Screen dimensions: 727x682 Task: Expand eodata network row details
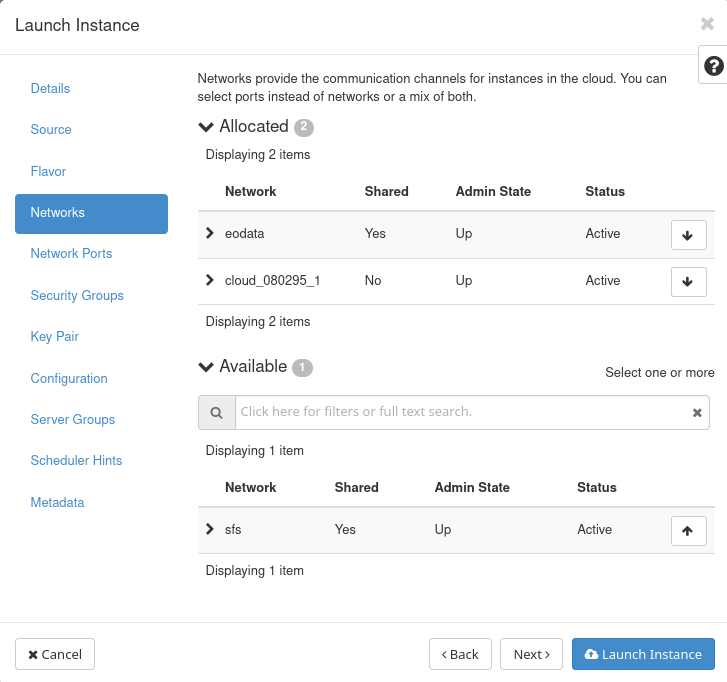[210, 233]
